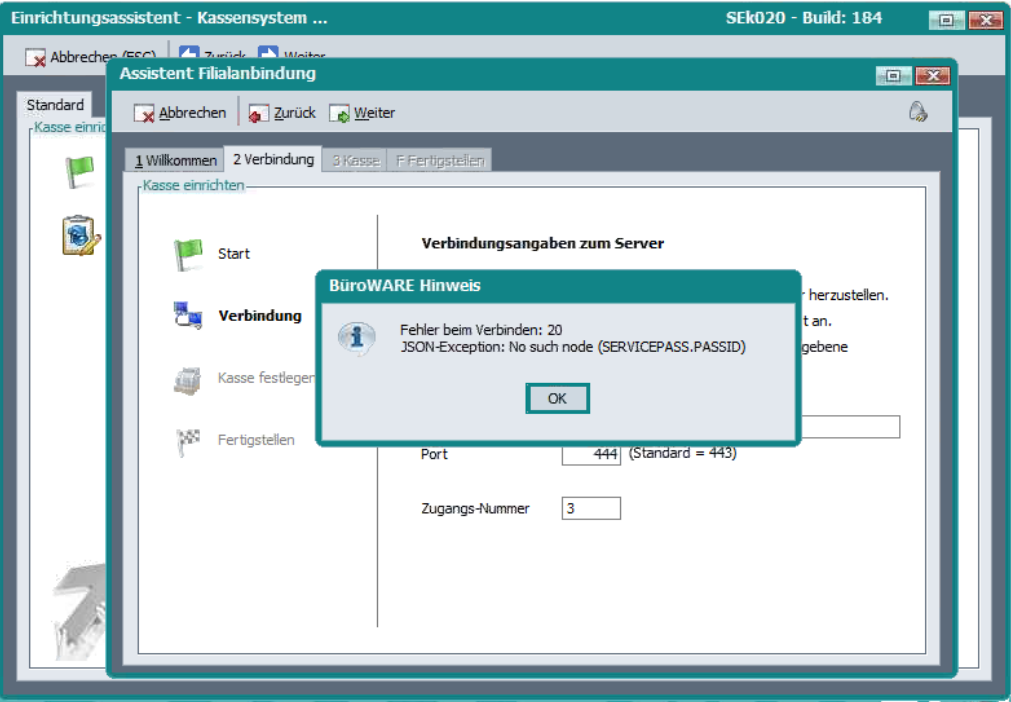Click the checkered flag Fertigstellen icon
Image resolution: width=1011 pixels, height=702 pixels.
188,440
